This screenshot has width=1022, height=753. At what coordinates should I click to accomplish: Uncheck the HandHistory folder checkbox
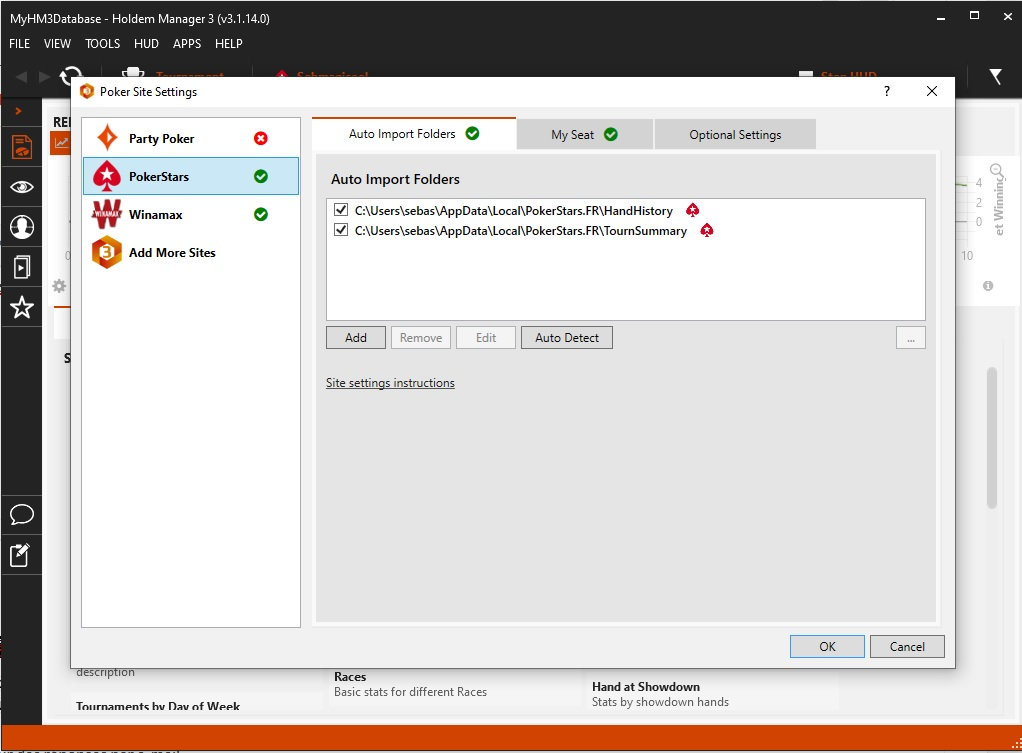click(340, 209)
